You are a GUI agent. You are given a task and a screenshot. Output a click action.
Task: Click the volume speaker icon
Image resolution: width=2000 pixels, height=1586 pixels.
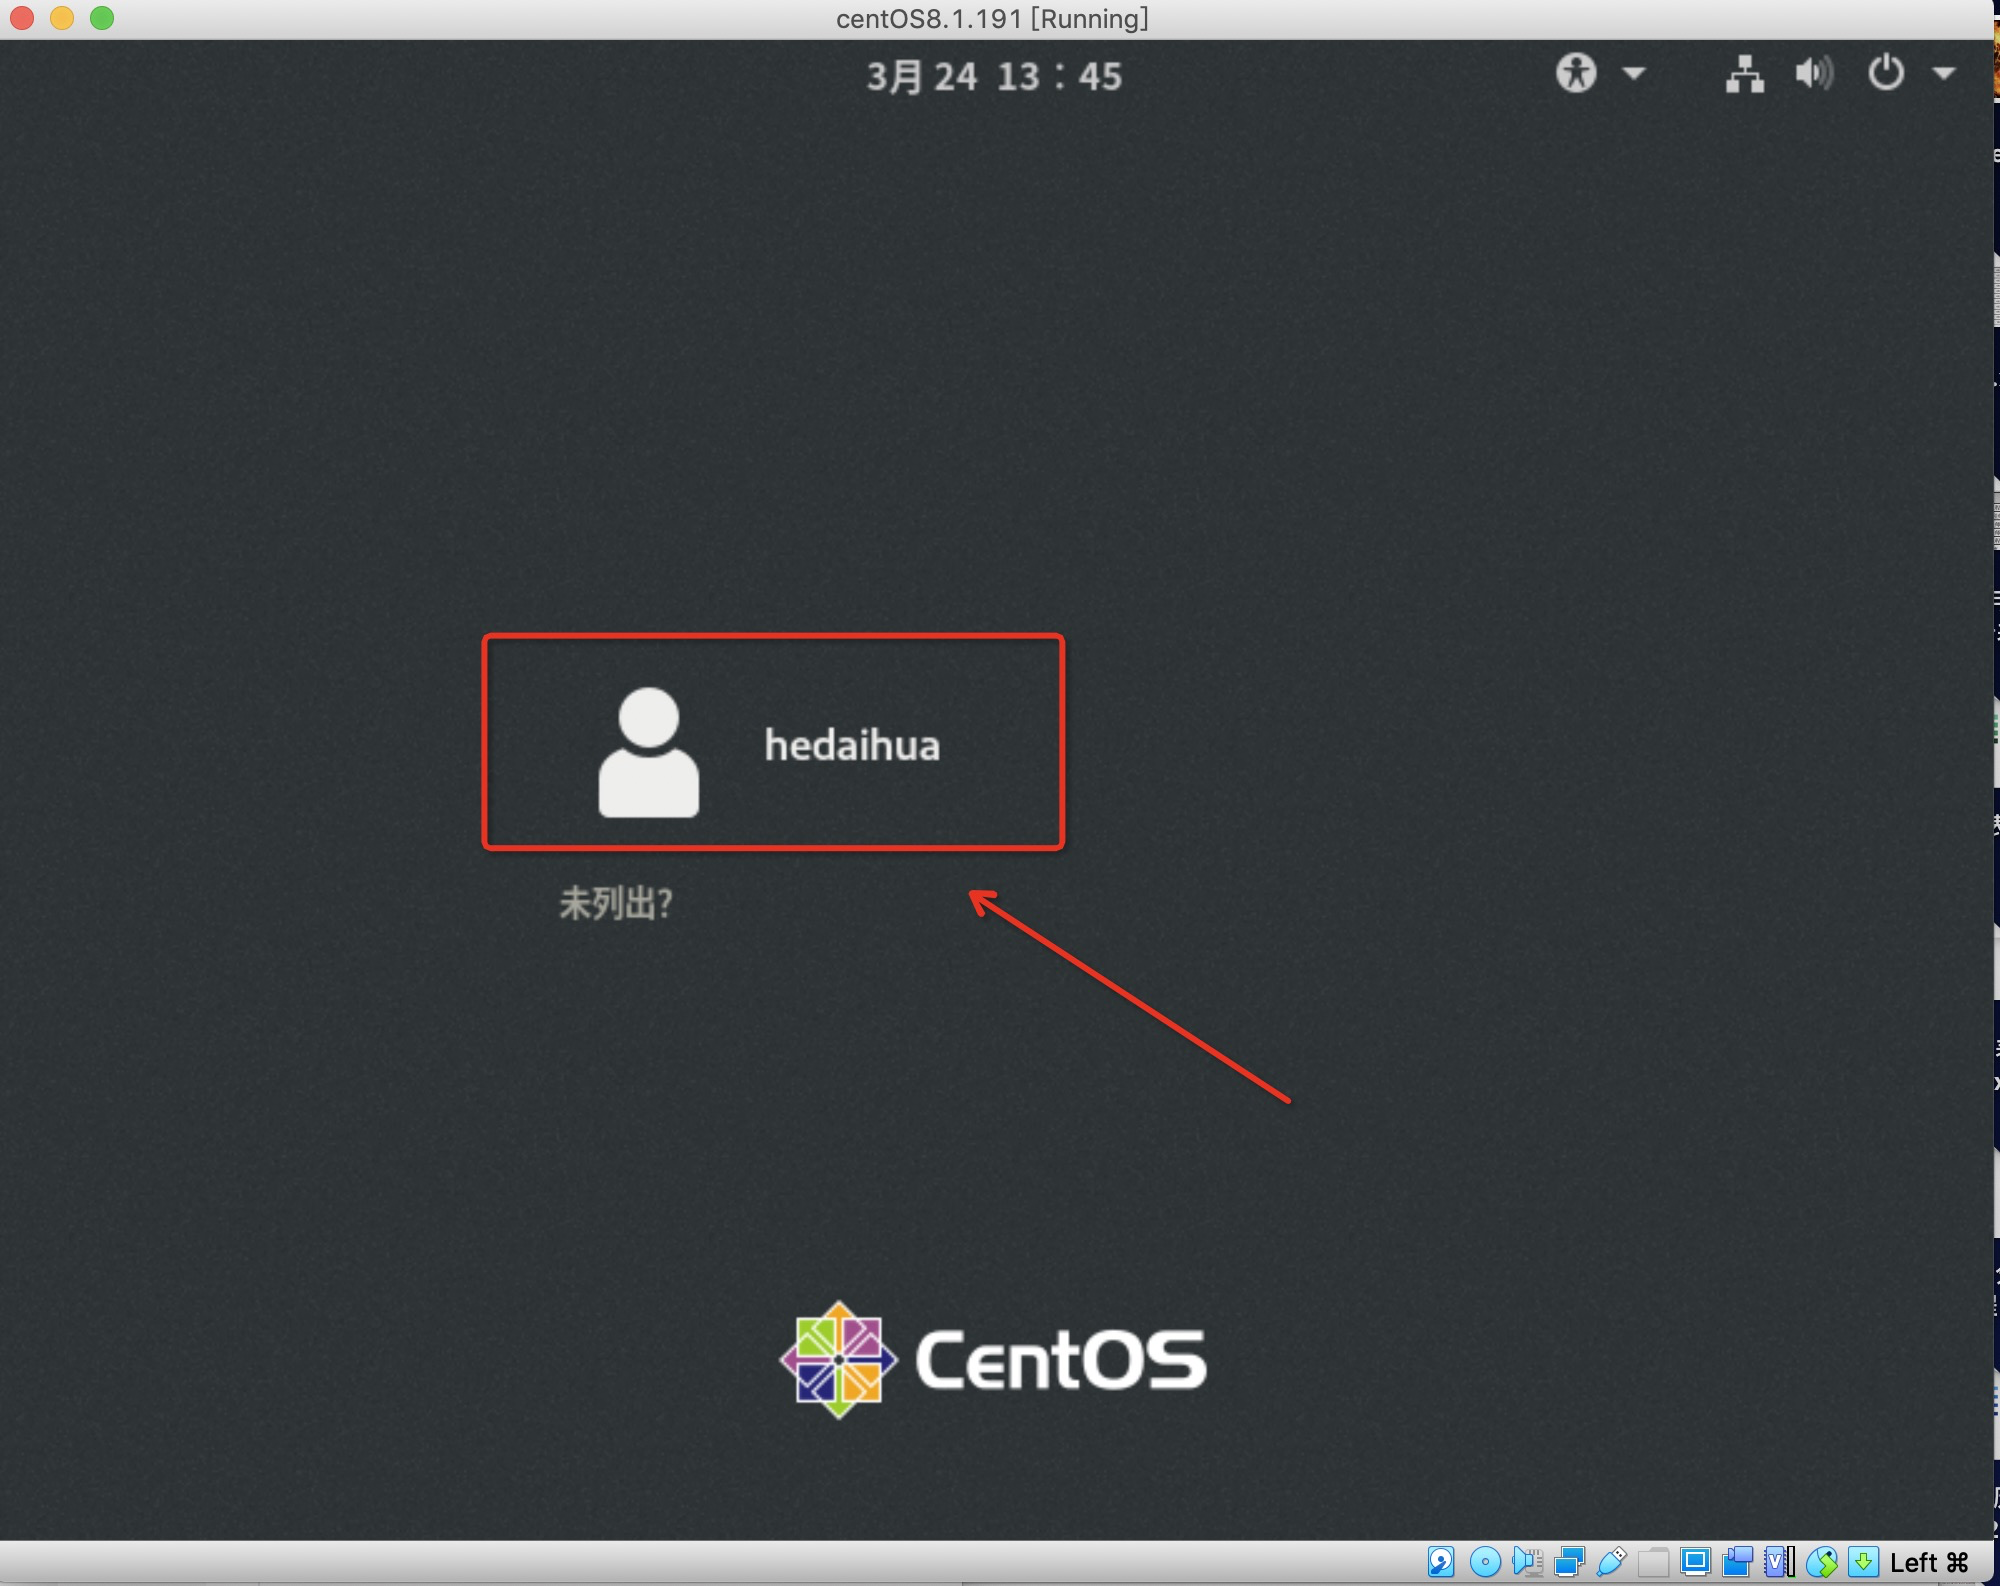coord(1813,73)
